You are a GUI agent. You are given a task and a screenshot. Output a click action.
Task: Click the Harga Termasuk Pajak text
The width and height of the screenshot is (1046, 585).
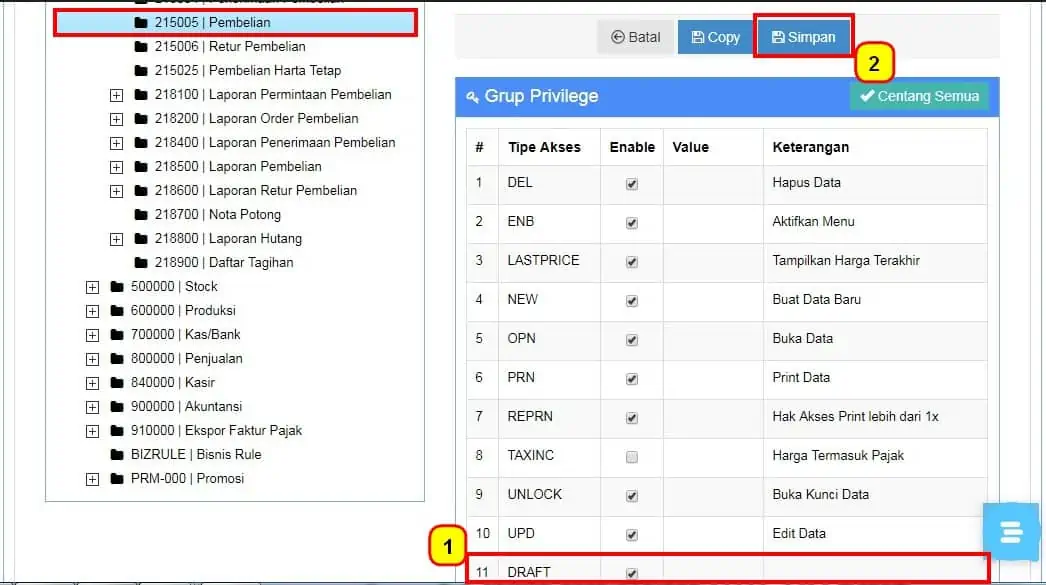pos(838,456)
